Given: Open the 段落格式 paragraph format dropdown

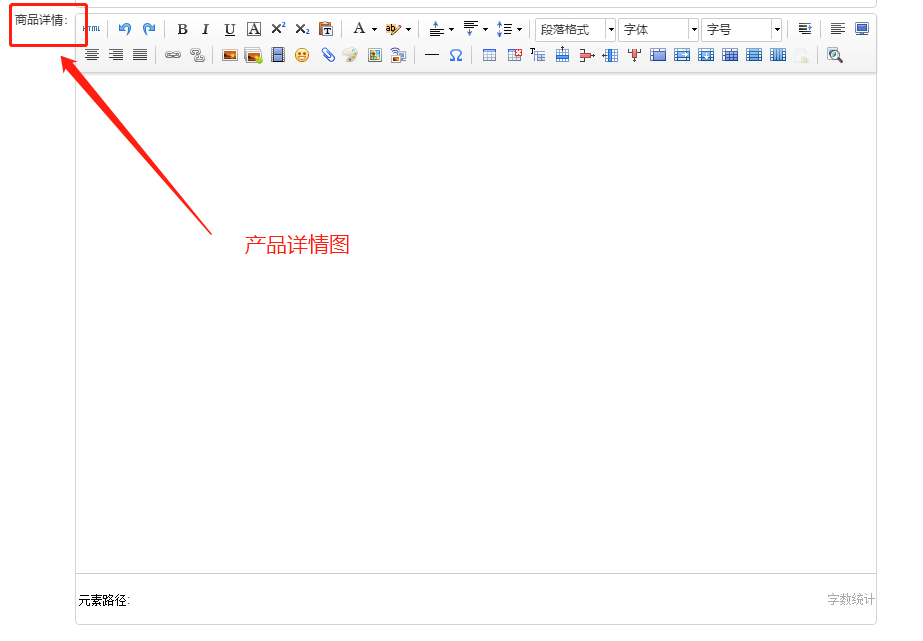Looking at the screenshot, I should click(x=575, y=29).
